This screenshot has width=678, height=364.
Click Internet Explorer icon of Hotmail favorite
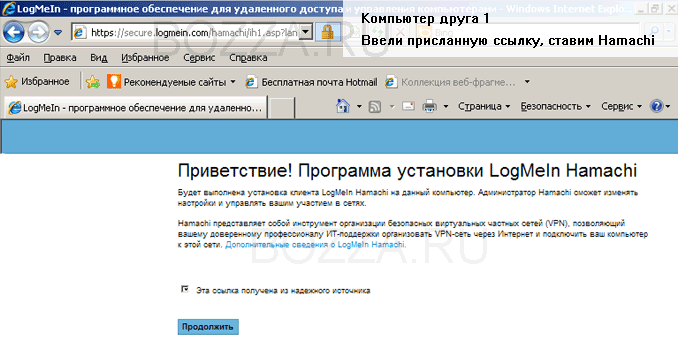251,82
